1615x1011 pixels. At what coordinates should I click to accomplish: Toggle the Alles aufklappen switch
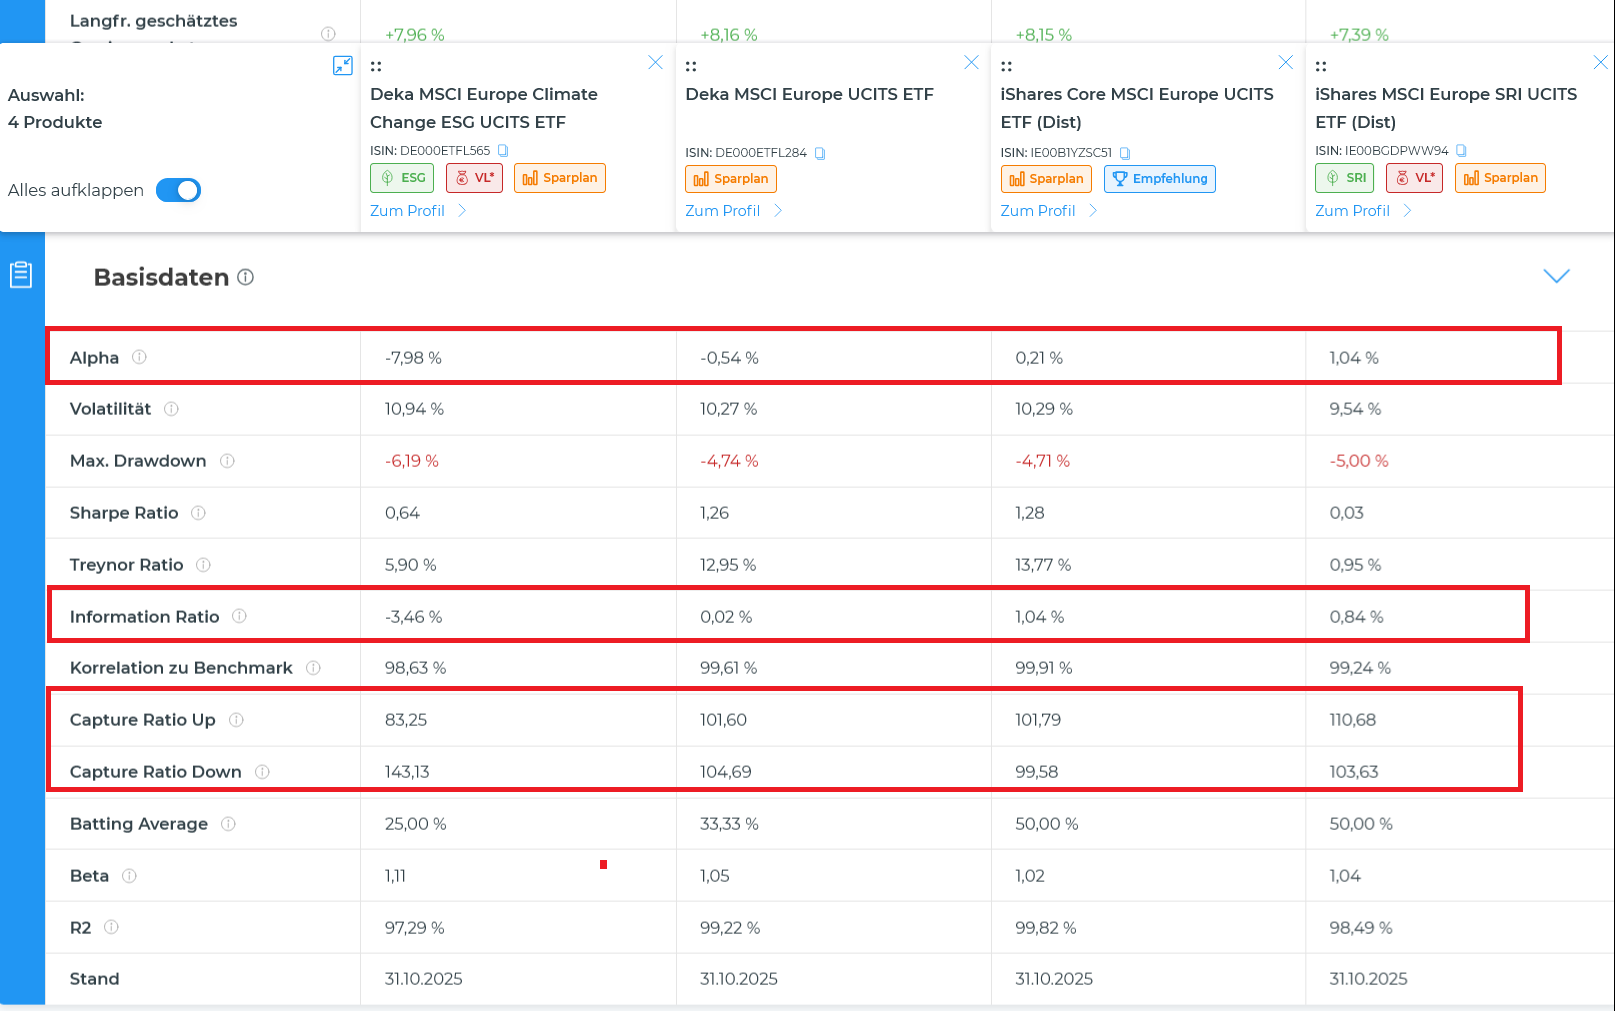tap(179, 190)
